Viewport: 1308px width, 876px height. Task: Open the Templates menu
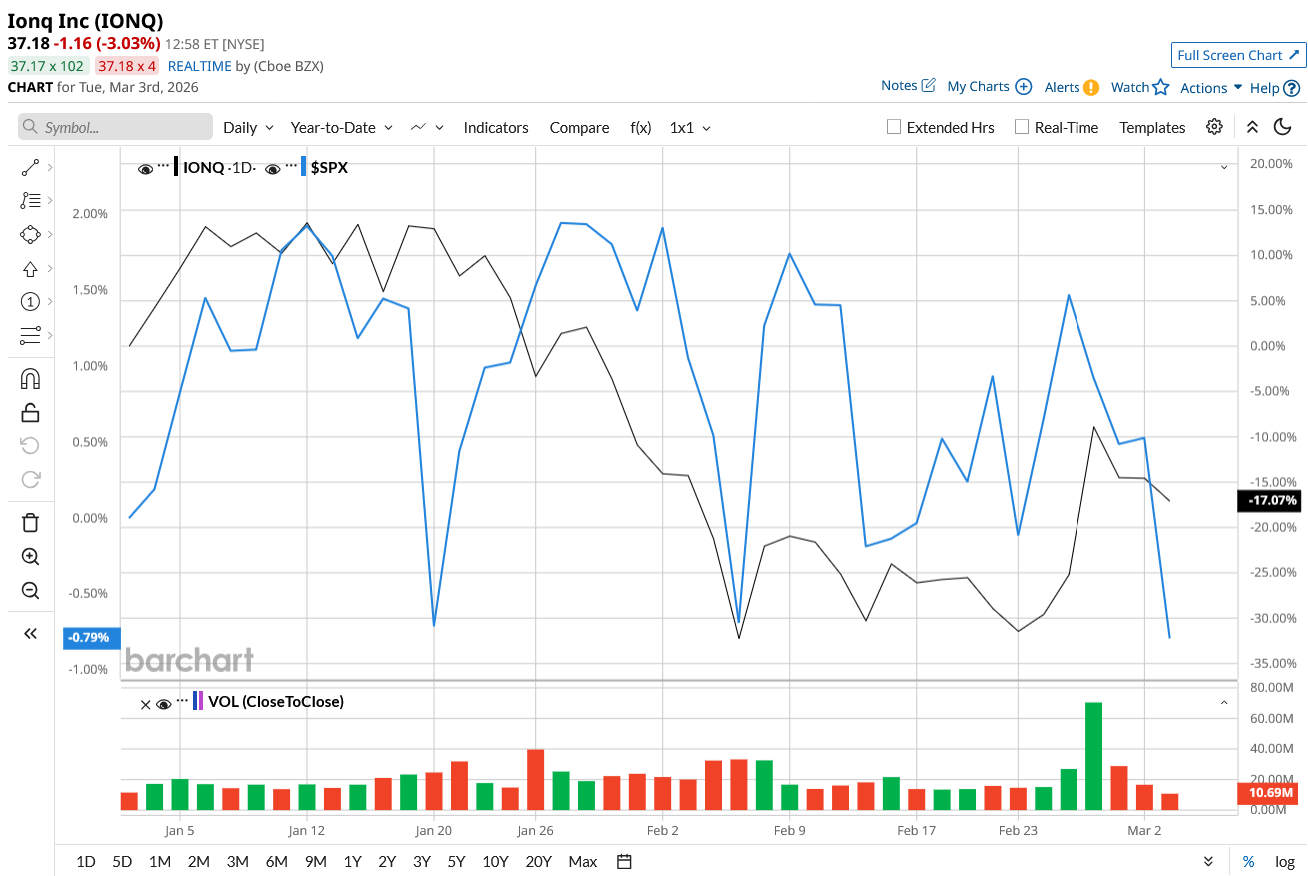(x=1152, y=127)
